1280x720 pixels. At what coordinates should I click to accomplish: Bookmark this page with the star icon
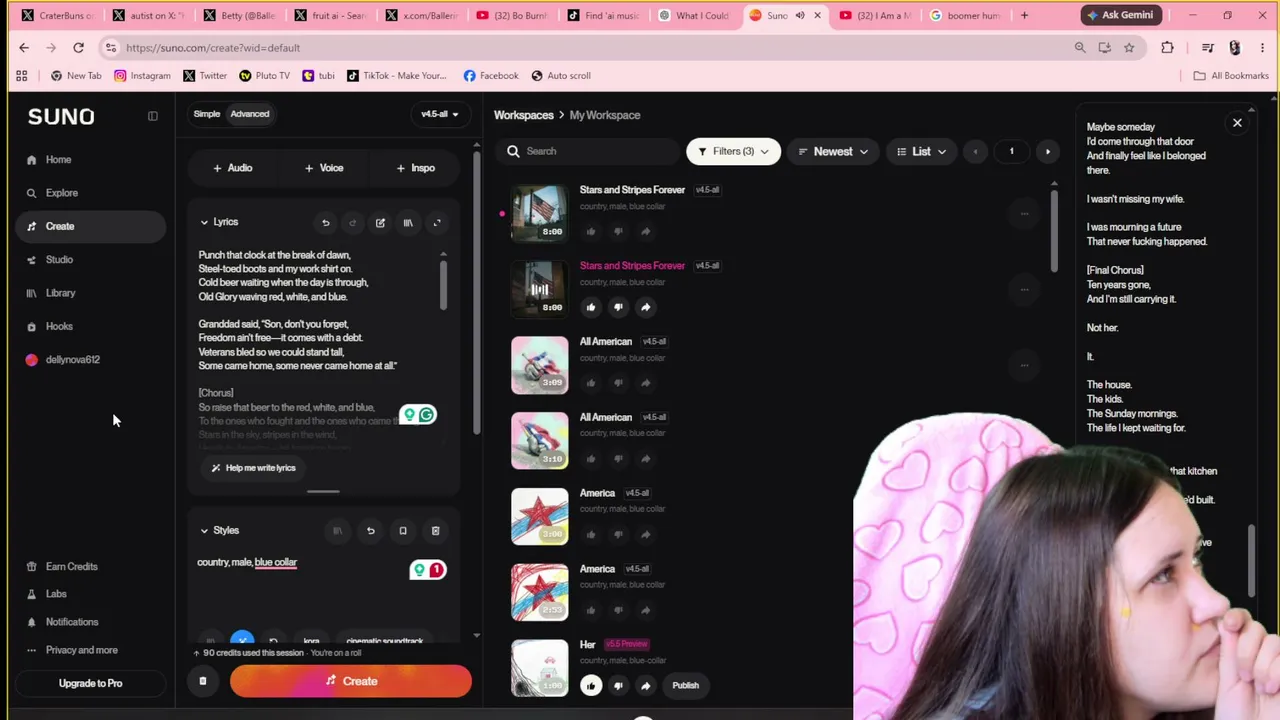1129,47
